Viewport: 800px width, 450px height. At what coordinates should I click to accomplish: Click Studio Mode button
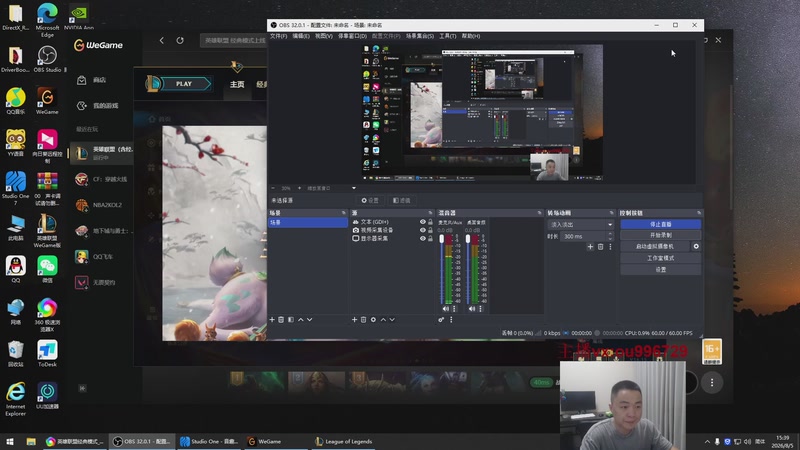(661, 258)
